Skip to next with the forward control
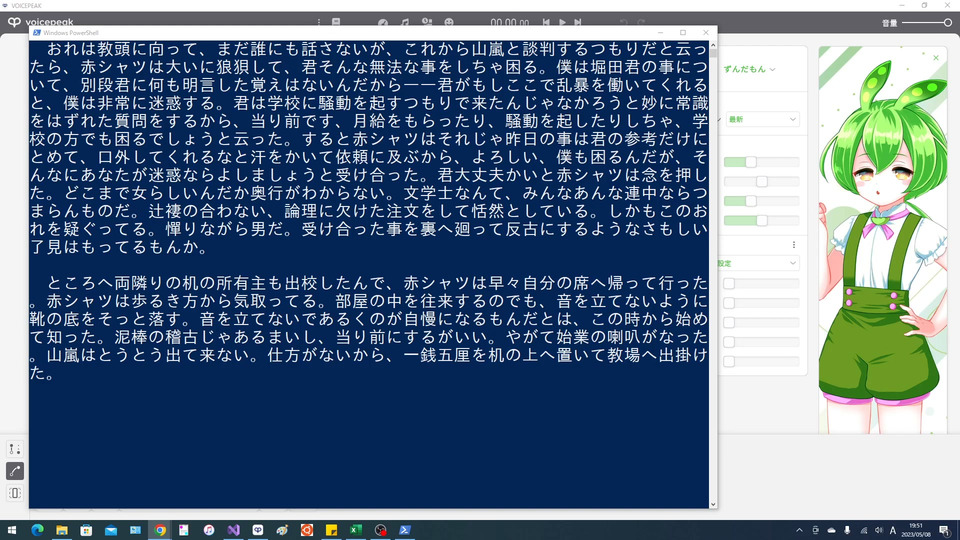The image size is (960, 540). coord(577,22)
